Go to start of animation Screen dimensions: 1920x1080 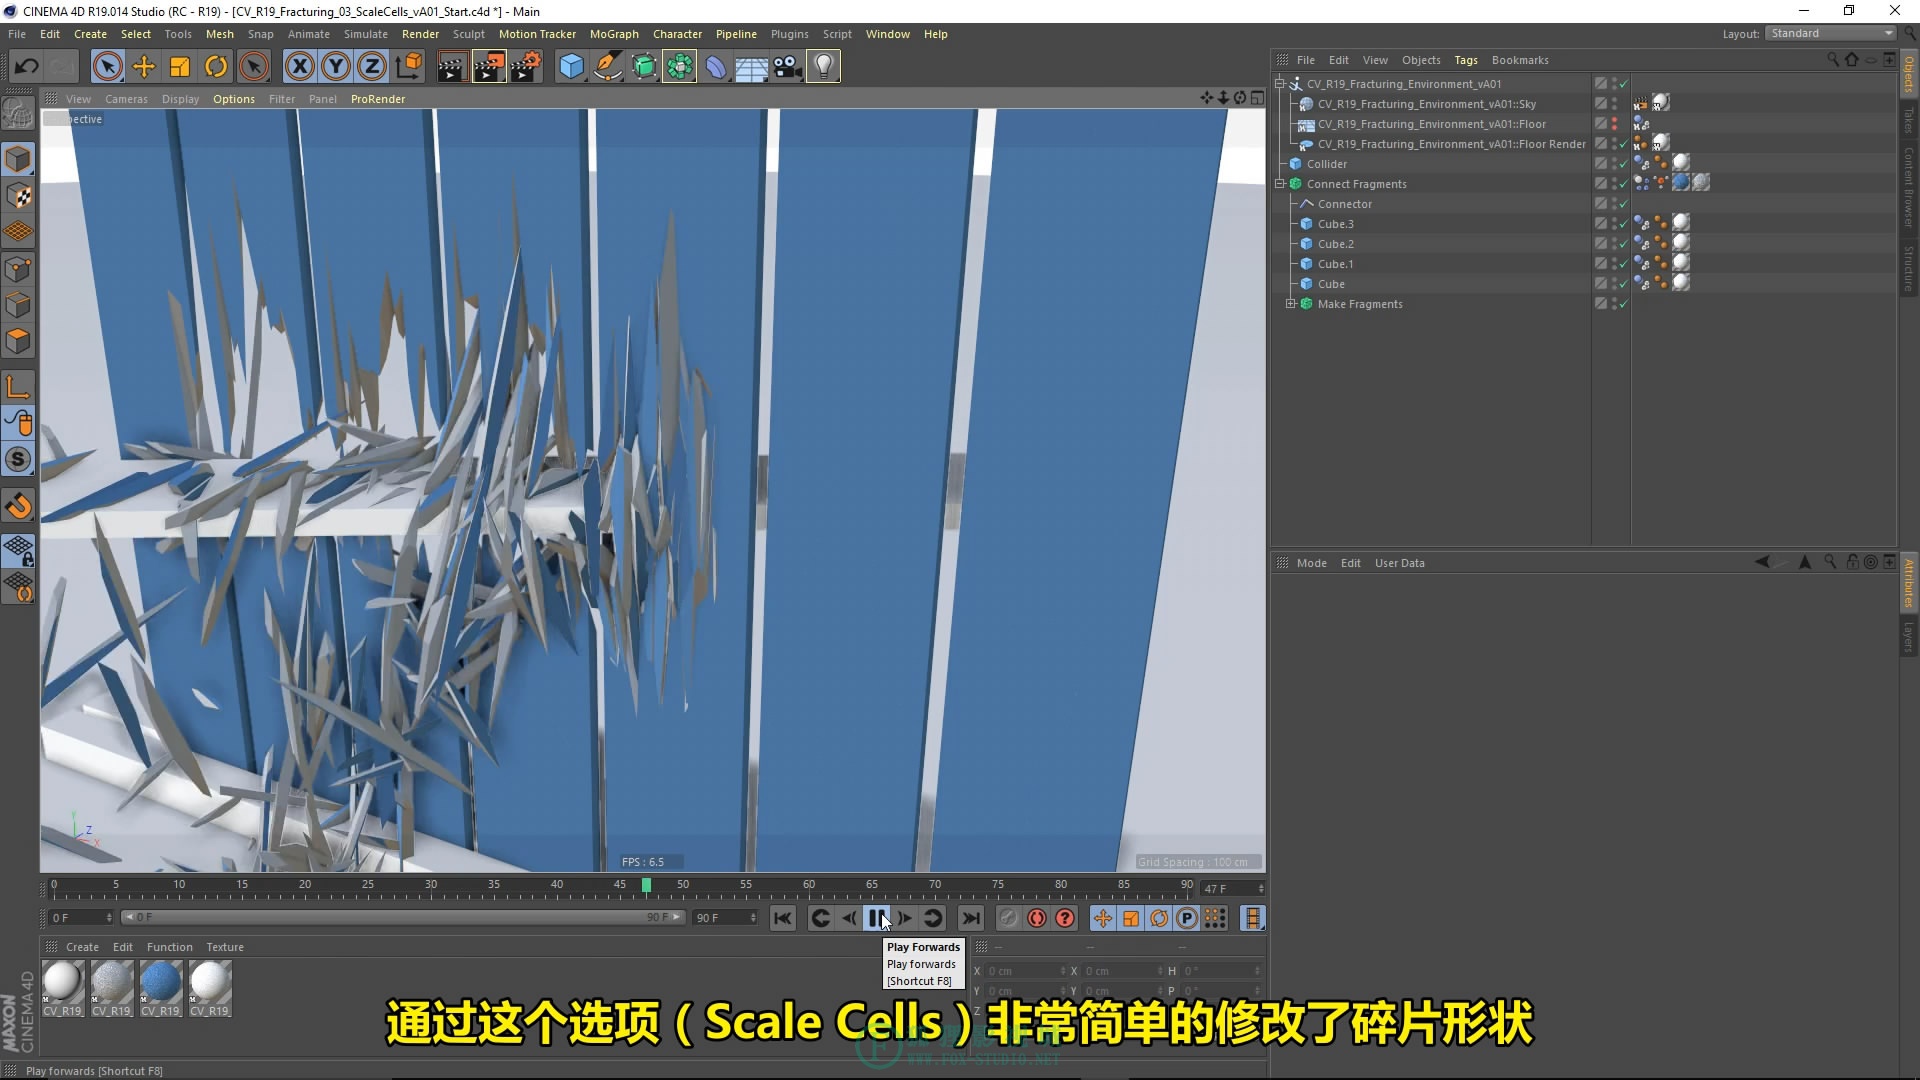click(x=783, y=918)
